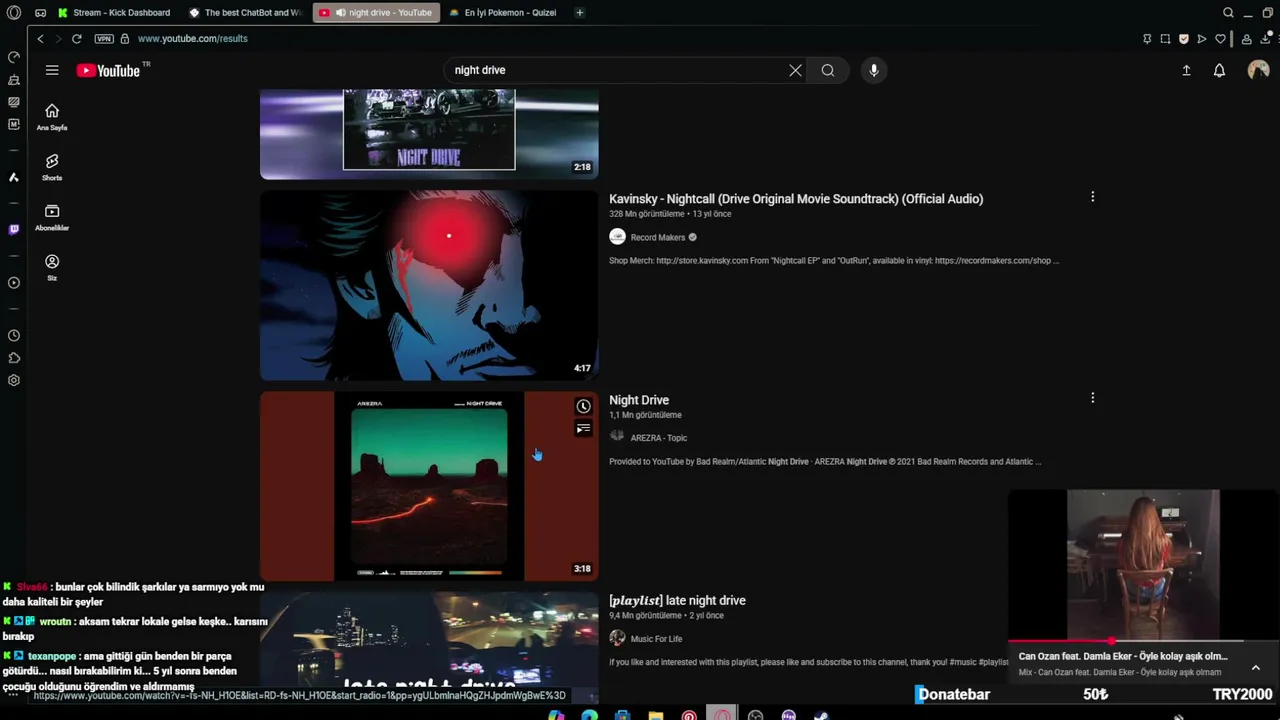Take a snapshot with the capture icon
The height and width of the screenshot is (720, 1280).
[1165, 39]
